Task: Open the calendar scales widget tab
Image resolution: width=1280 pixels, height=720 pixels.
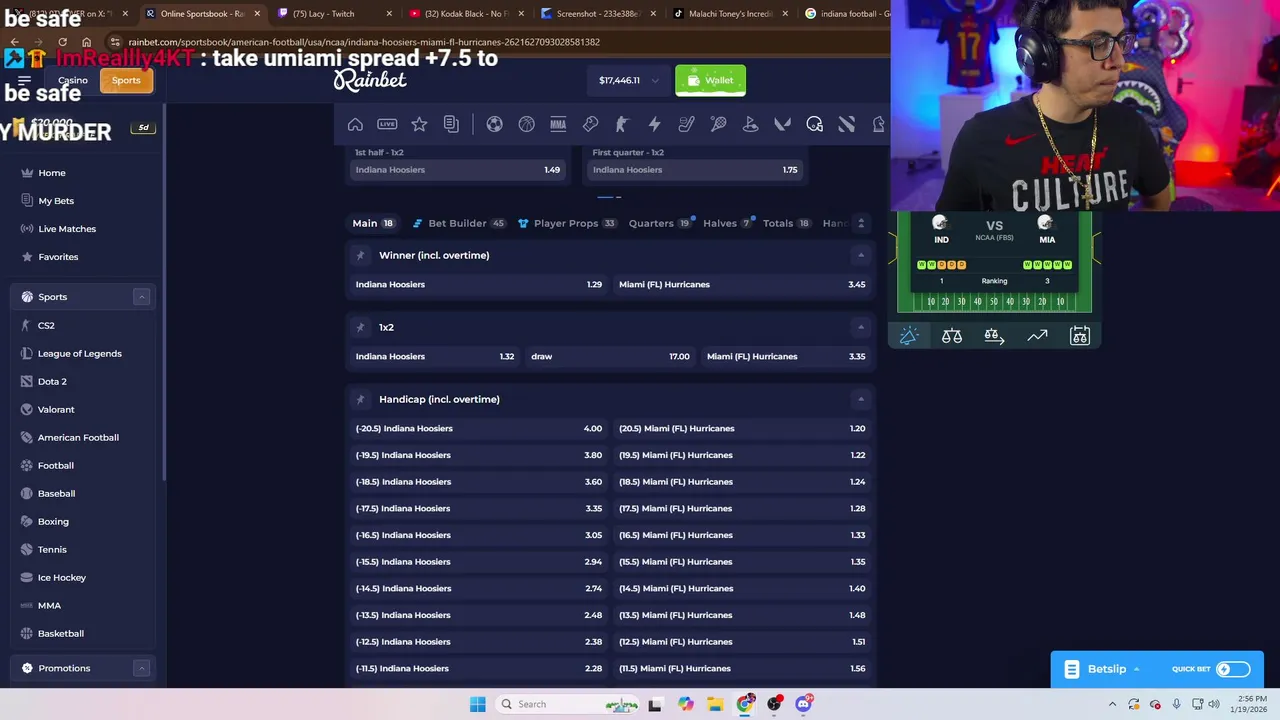Action: point(1080,336)
